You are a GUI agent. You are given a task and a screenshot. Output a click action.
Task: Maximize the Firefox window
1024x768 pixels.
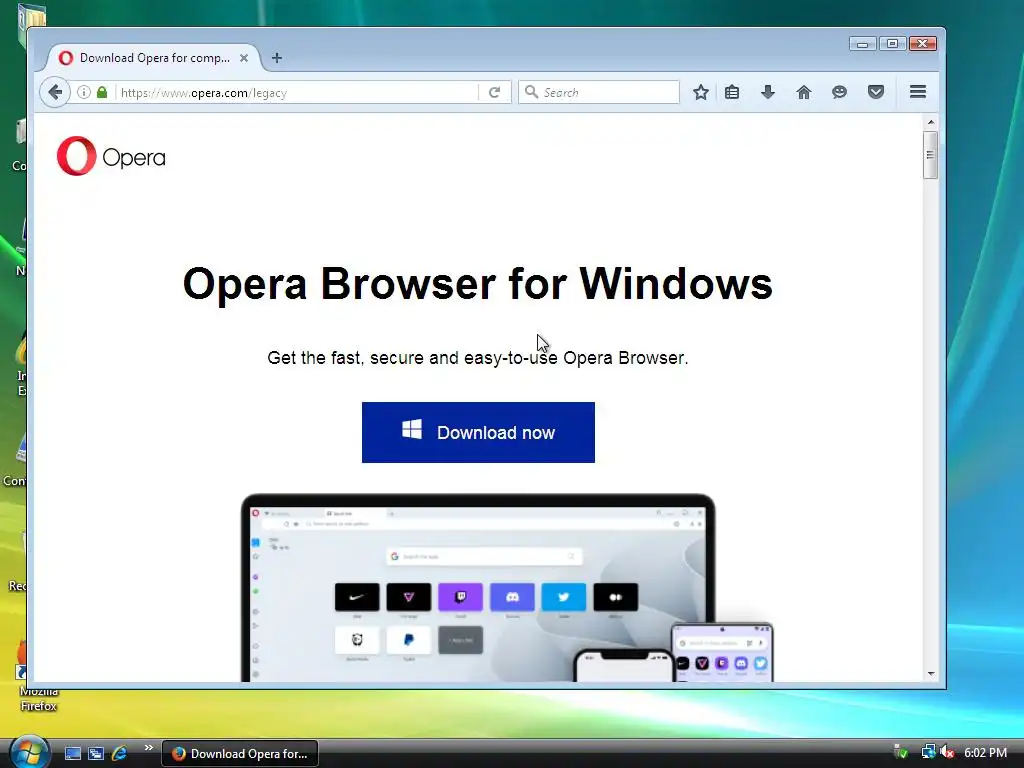click(x=892, y=44)
